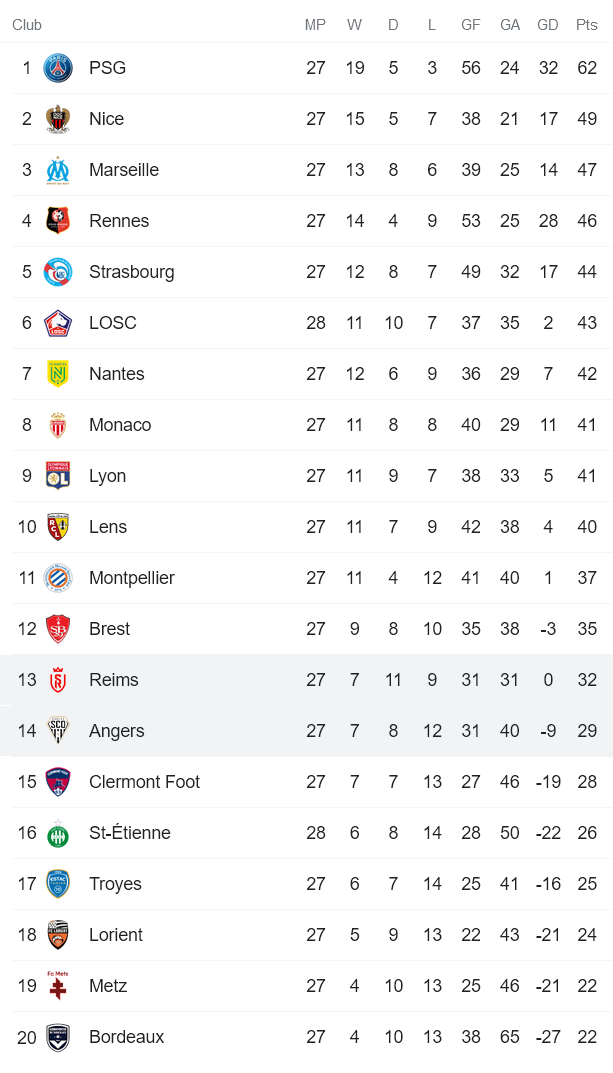Click the Lyon team logo

pos(58,476)
